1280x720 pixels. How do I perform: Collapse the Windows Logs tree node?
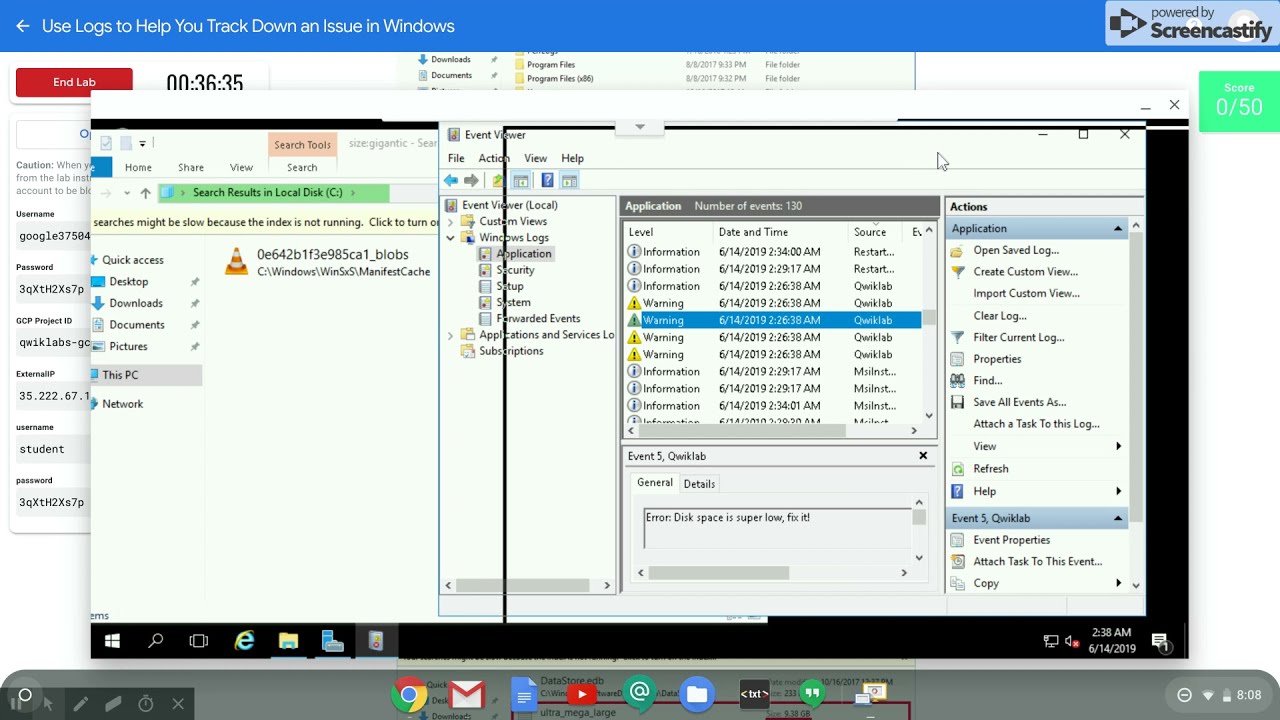pos(451,238)
